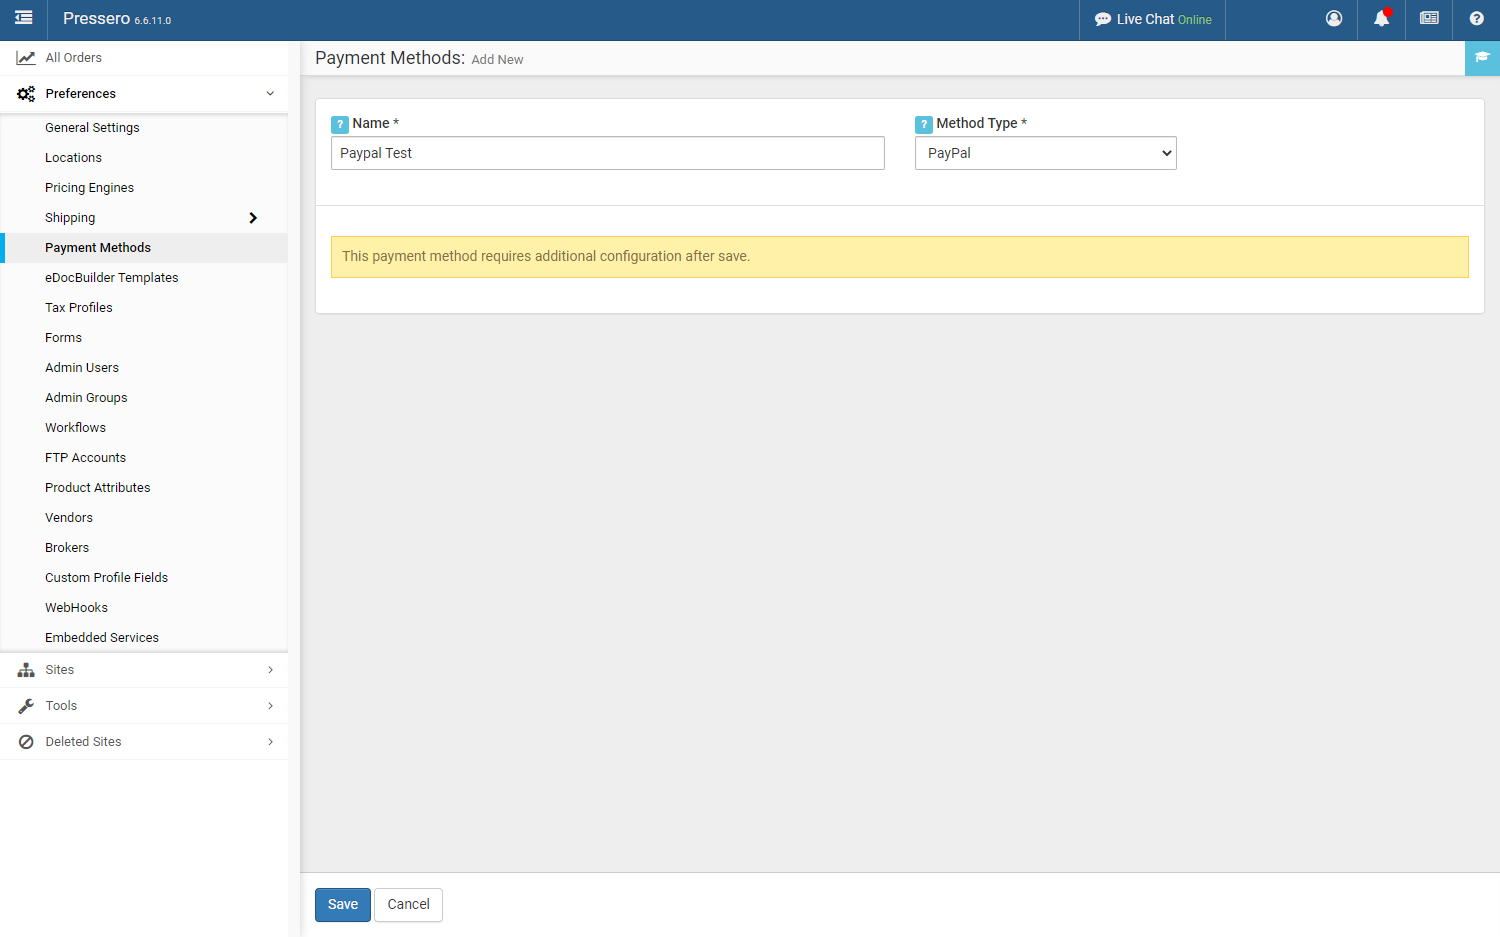The height and width of the screenshot is (937, 1500).
Task: Select Payment Methods menu item
Action: pos(144,248)
